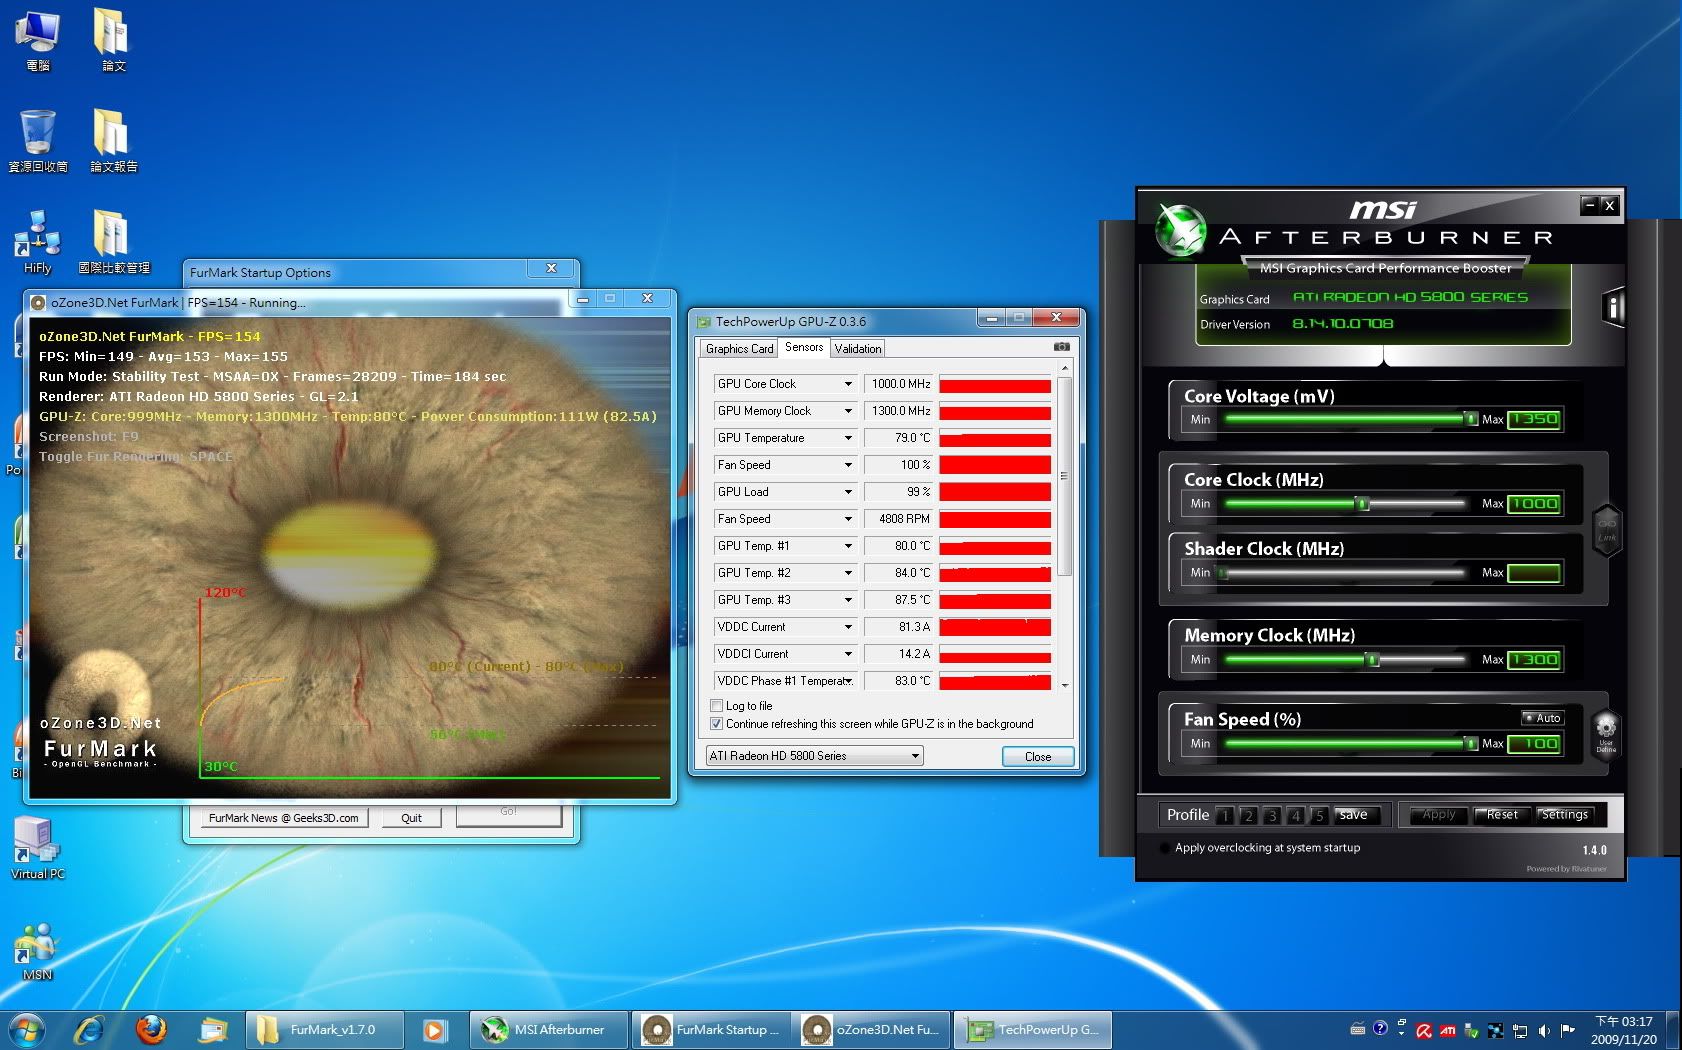Open the Afterburner information 'i' icon

click(x=1611, y=306)
